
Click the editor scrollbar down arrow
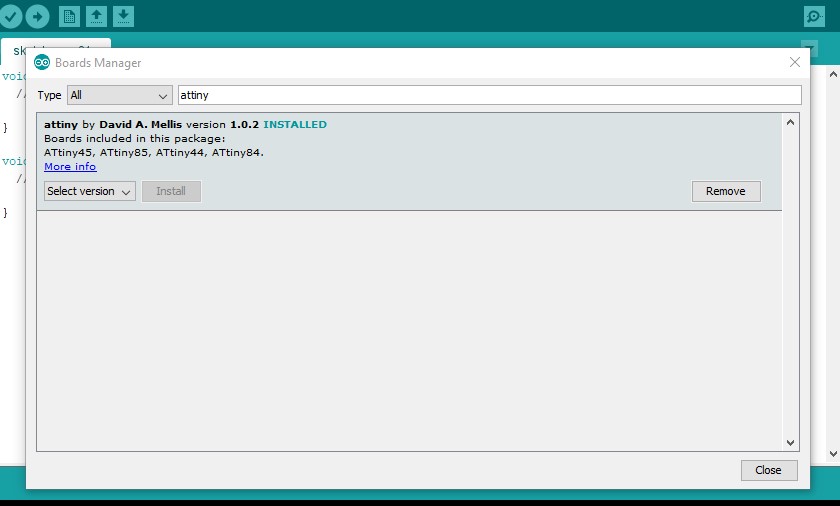tap(833, 454)
